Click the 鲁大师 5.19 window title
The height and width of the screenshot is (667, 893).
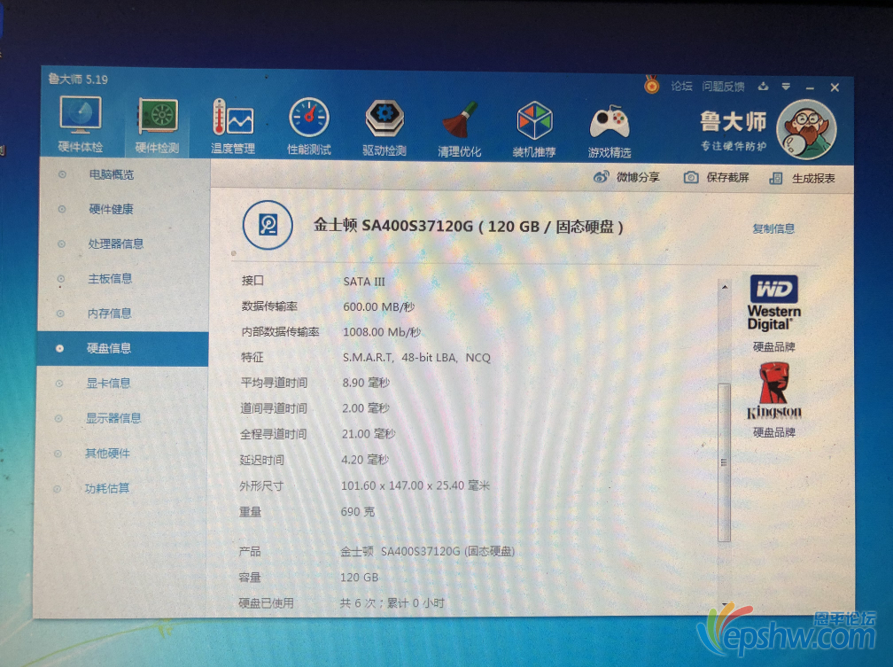[x=78, y=79]
